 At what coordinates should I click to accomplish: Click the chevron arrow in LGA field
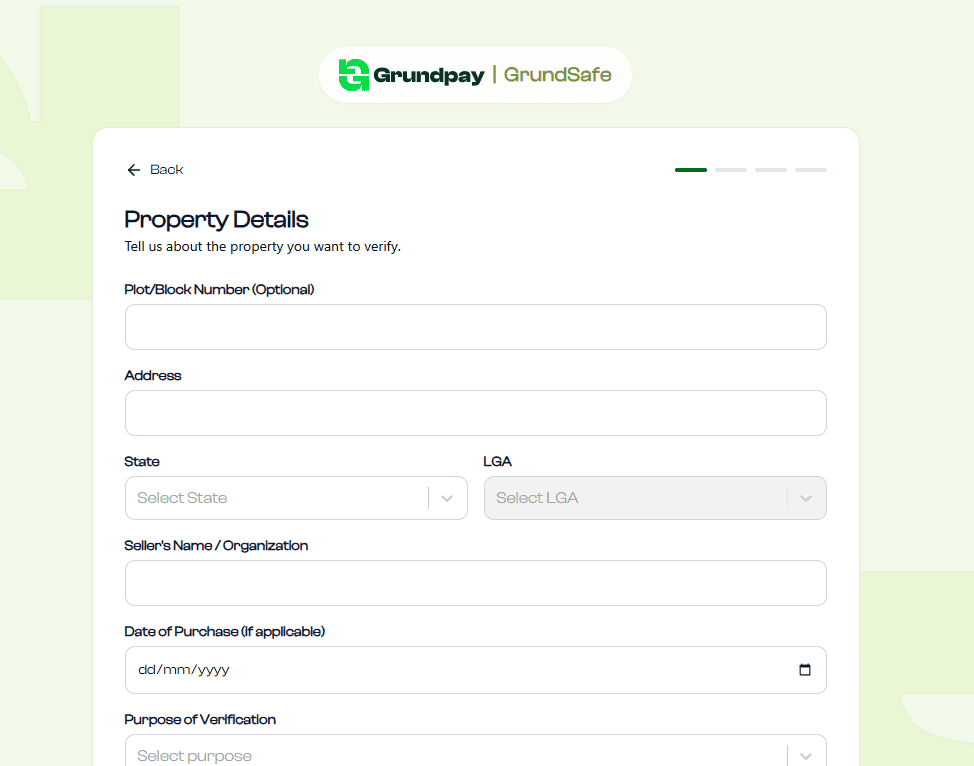click(806, 498)
